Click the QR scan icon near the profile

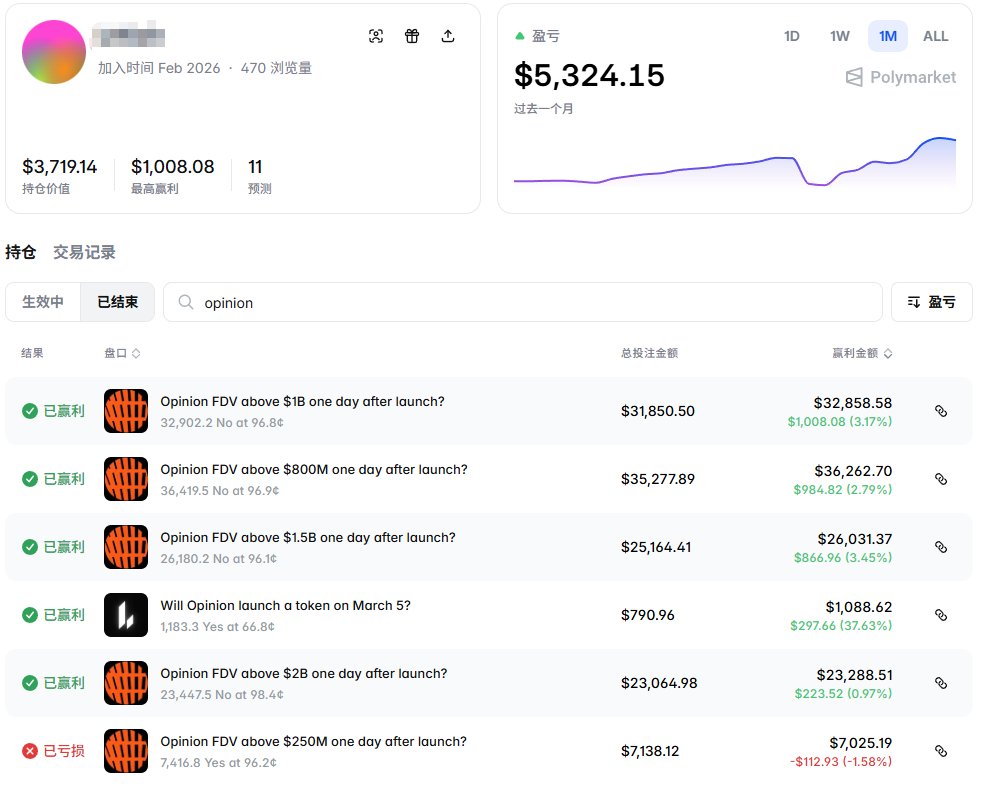[x=375, y=36]
